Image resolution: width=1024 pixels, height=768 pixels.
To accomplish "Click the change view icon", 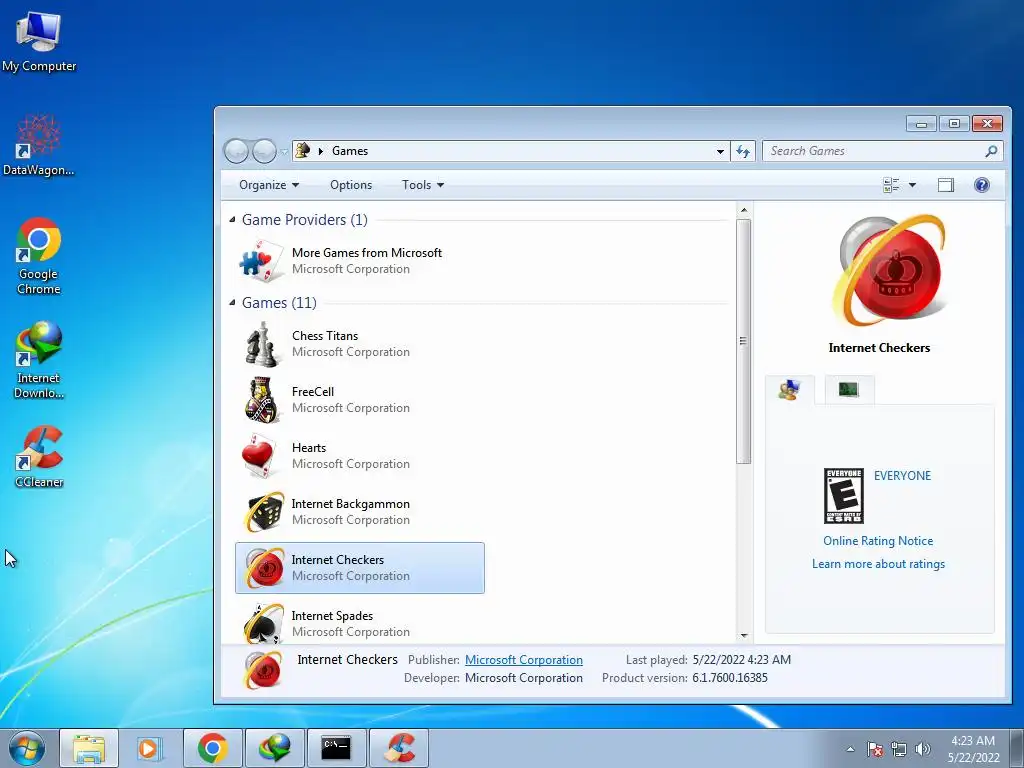I will tap(891, 185).
